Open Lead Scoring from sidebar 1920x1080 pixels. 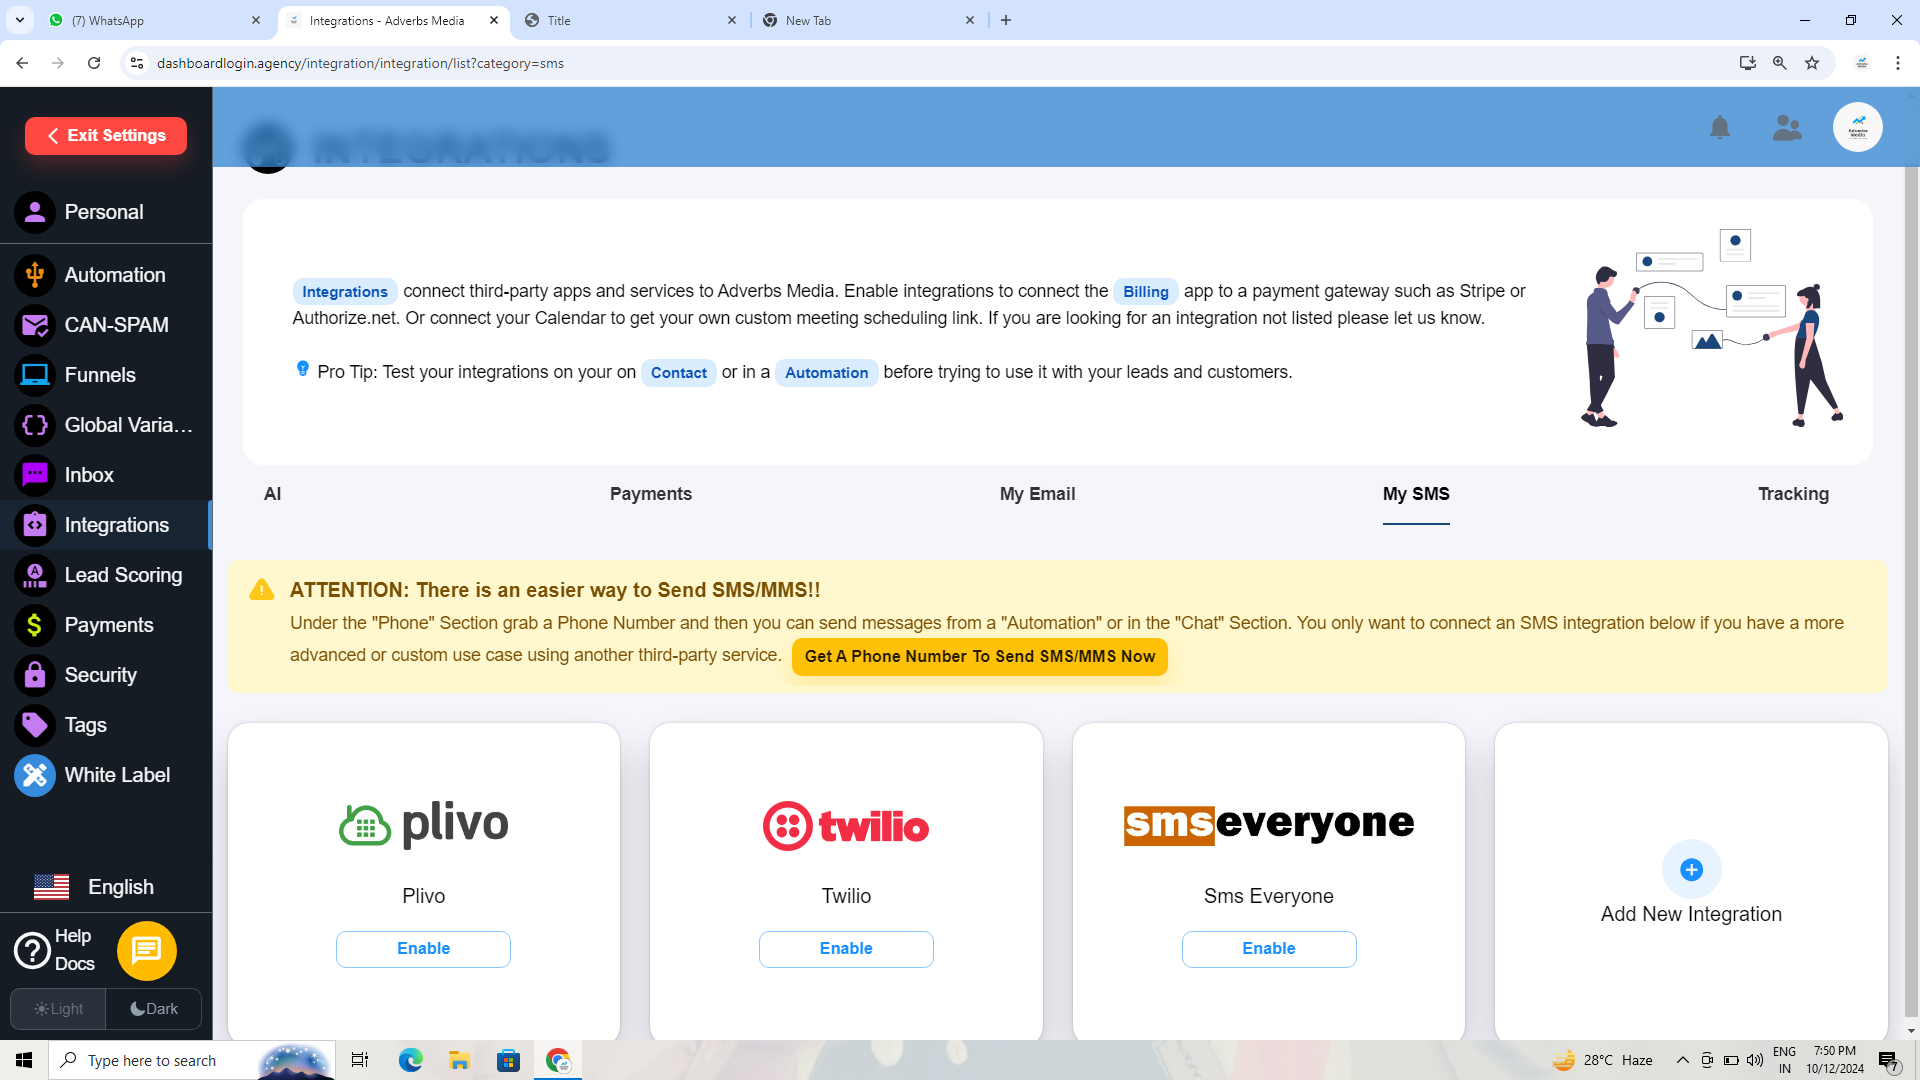[x=123, y=575]
